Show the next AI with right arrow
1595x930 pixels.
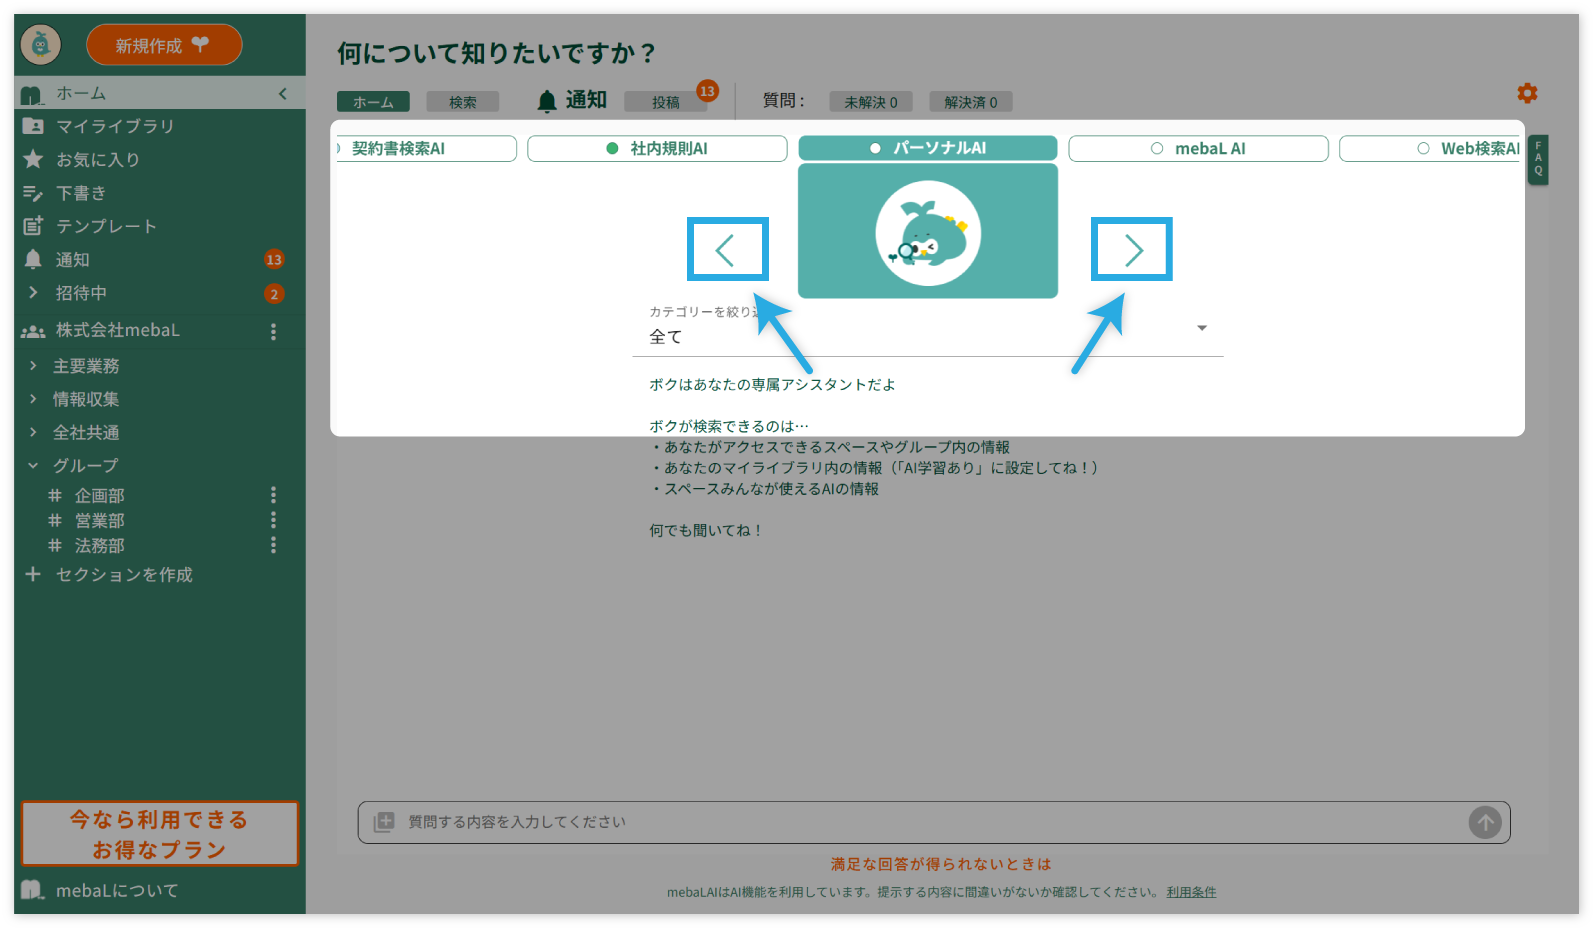pyautogui.click(x=1131, y=249)
